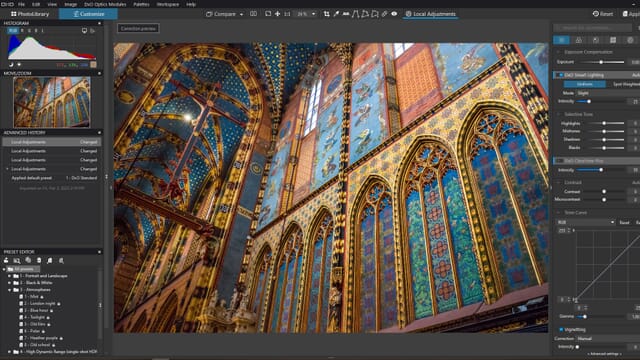Open the Palettes menu
Viewport: 640px width, 360px height.
pos(141,4)
